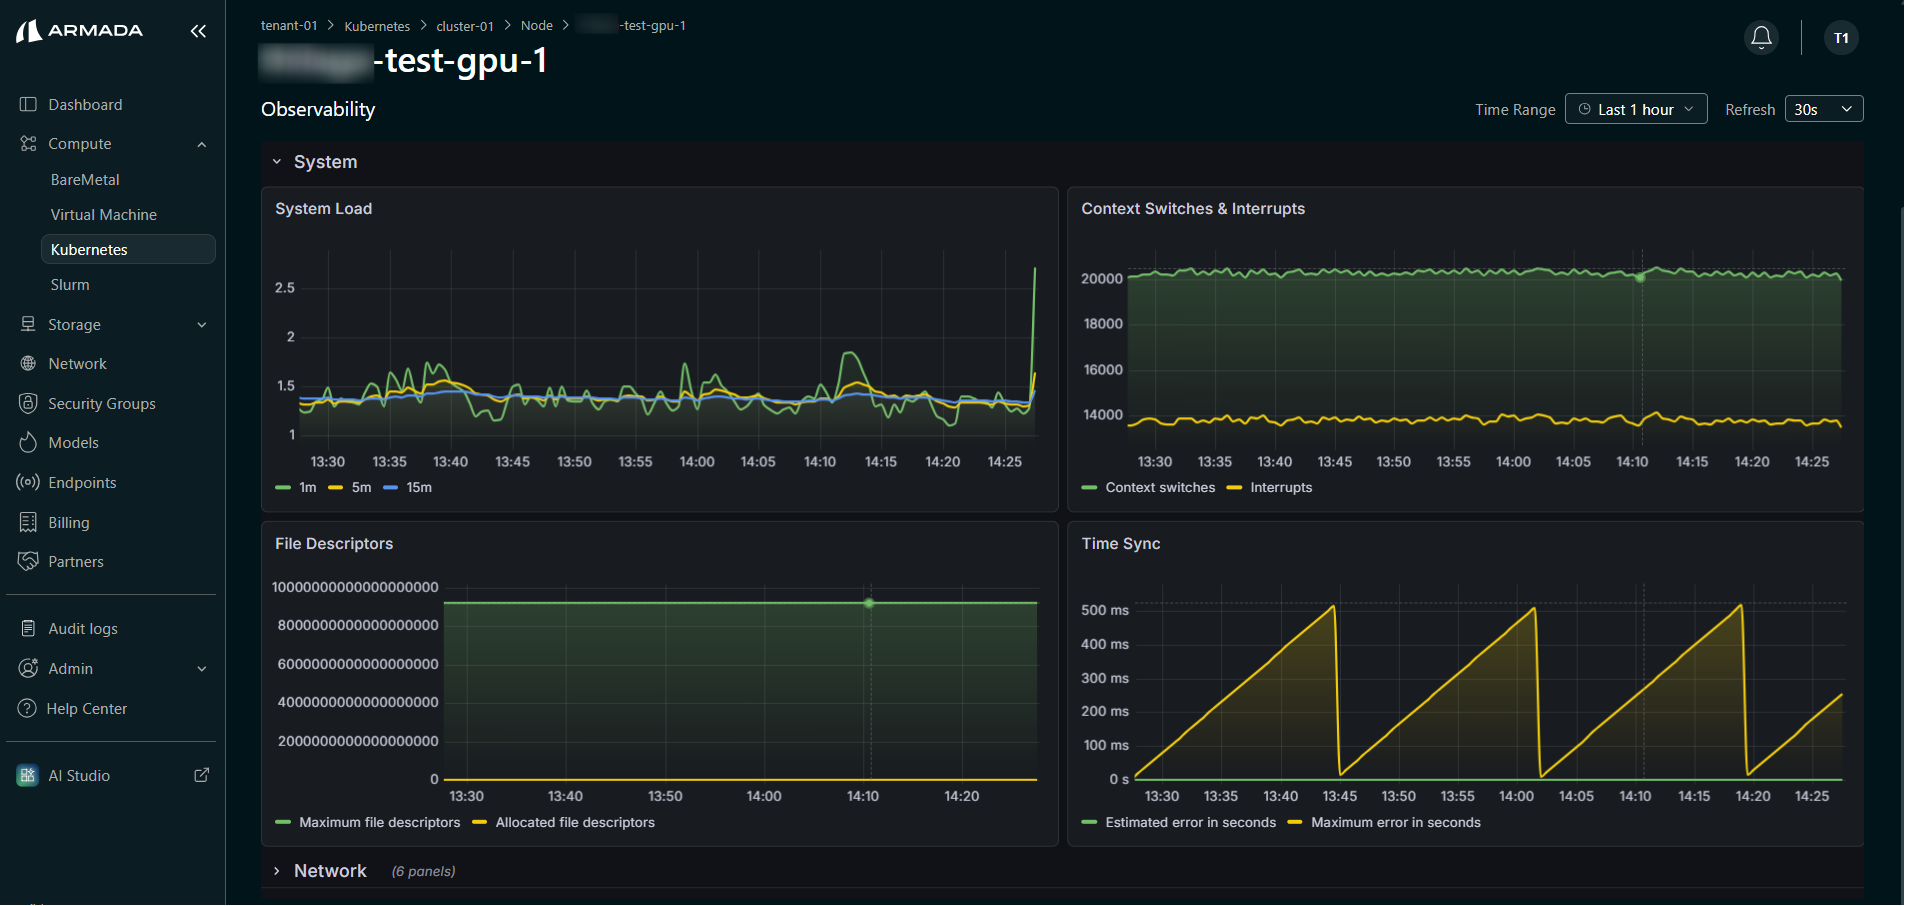
Task: Collapse the System section
Action: point(277,161)
